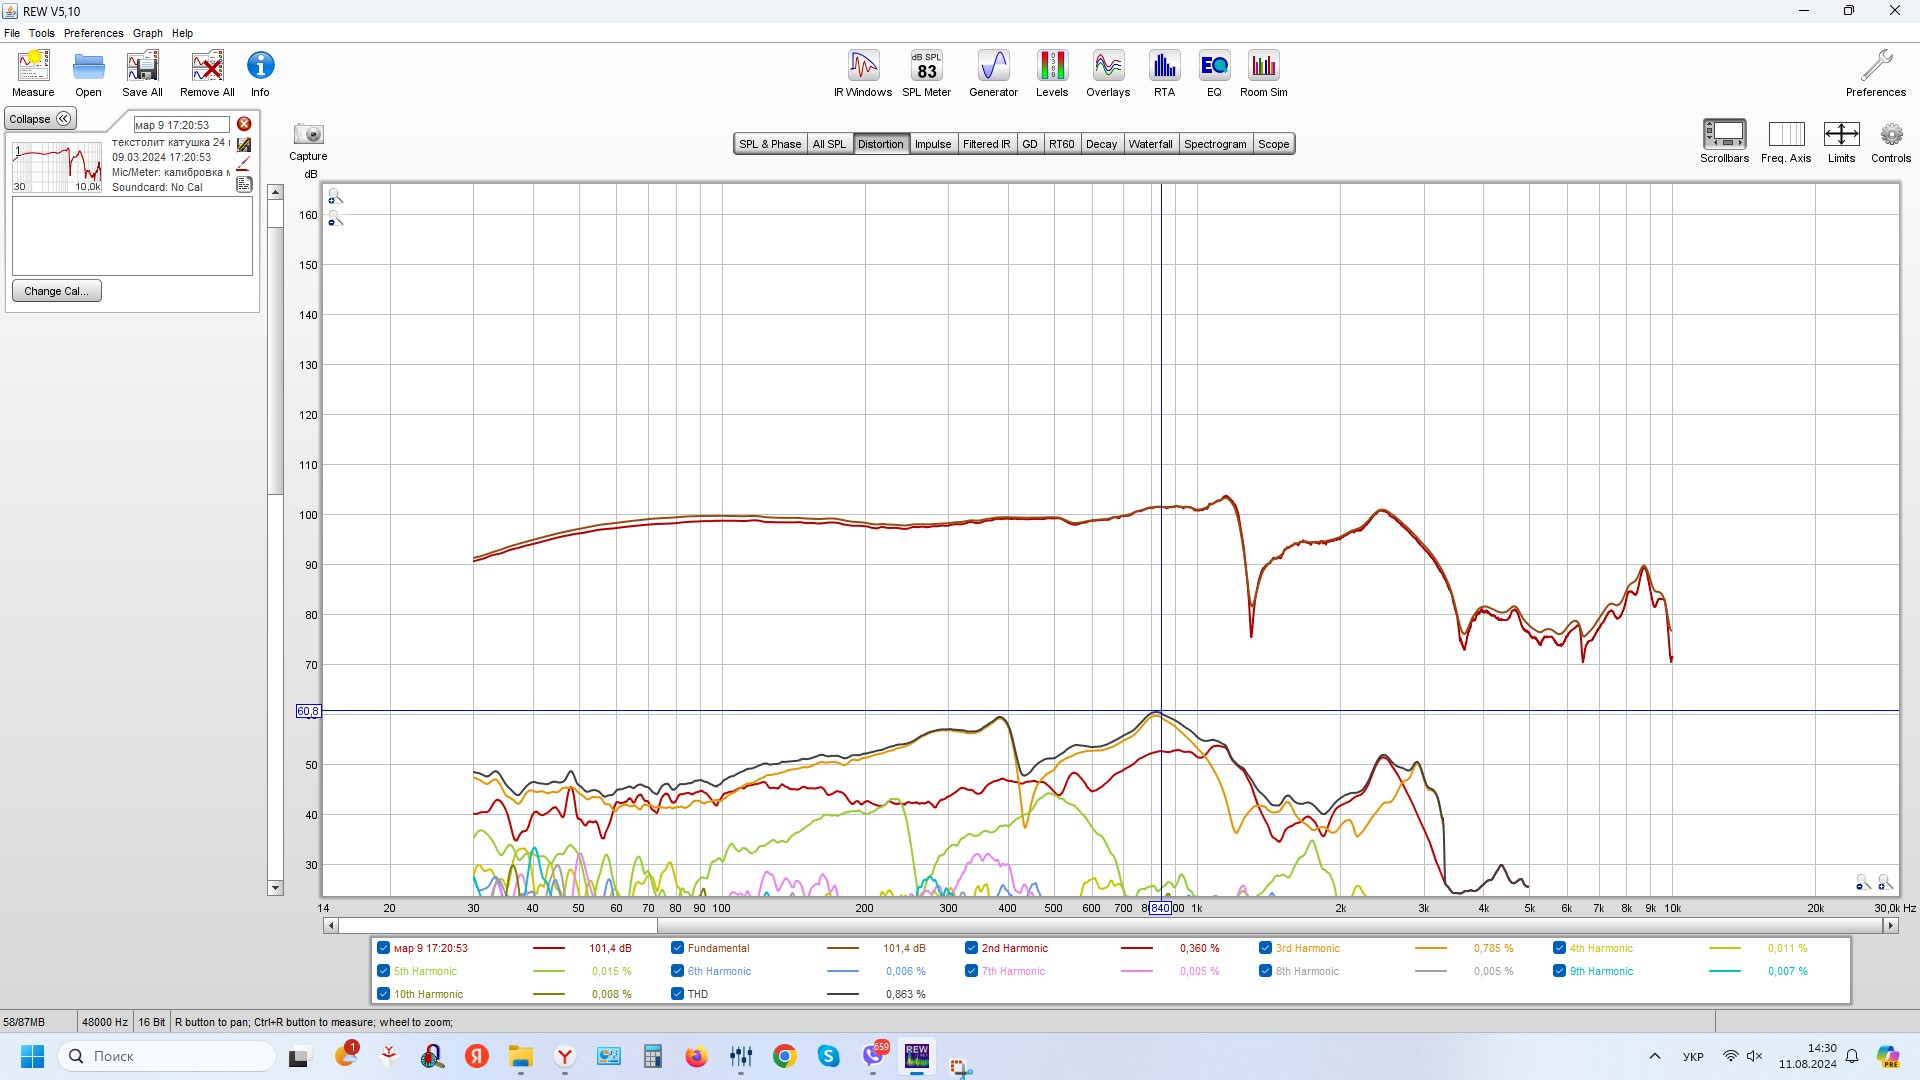Hide the Fundamental trace
This screenshot has width=1920, height=1080.
pos(677,948)
